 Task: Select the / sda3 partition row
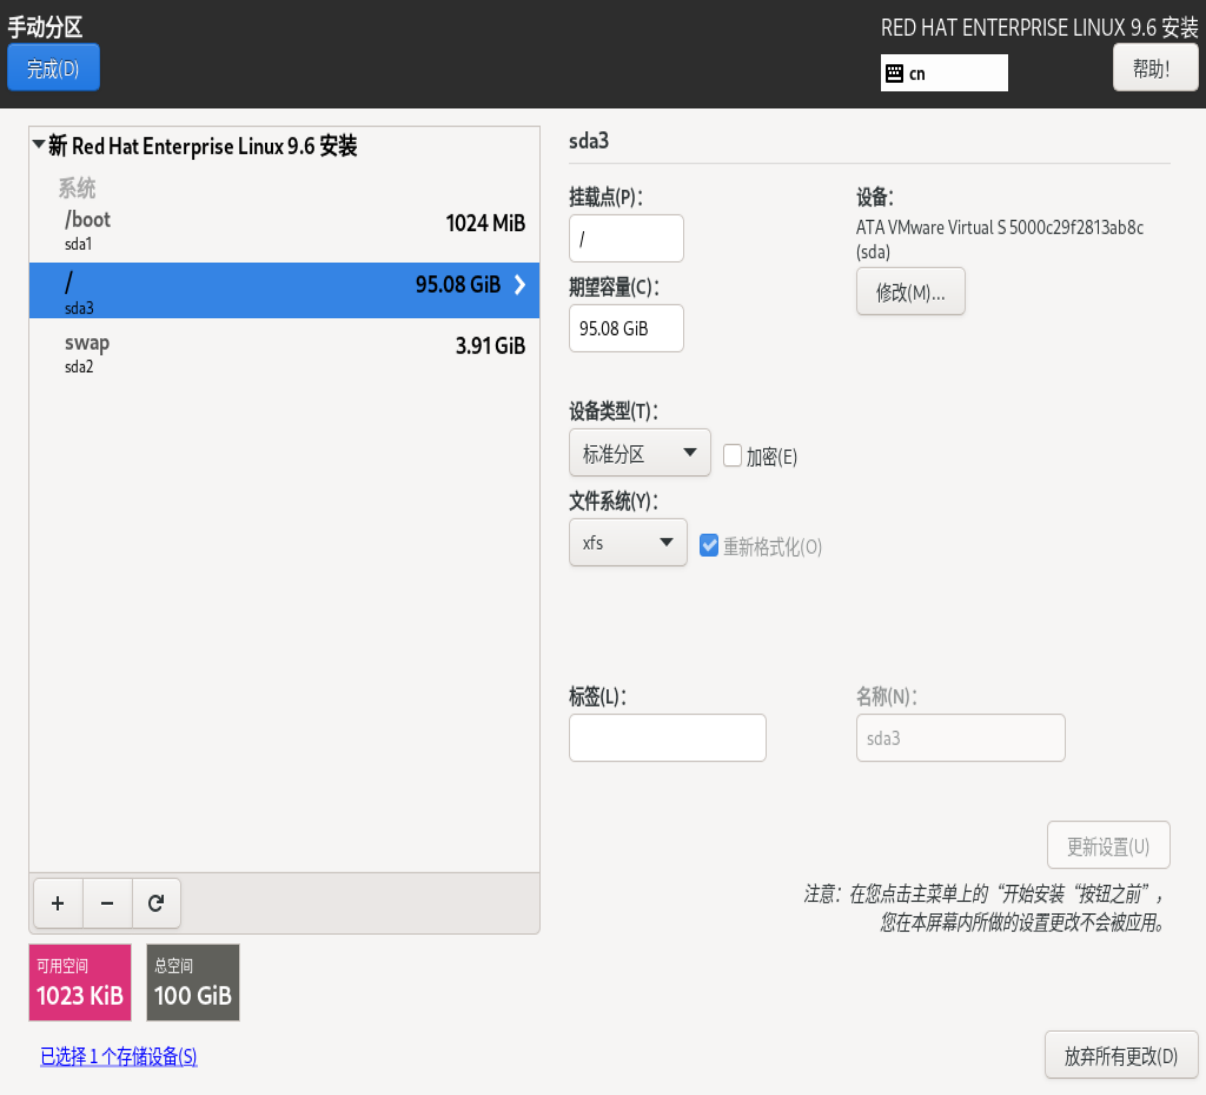pyautogui.click(x=285, y=290)
